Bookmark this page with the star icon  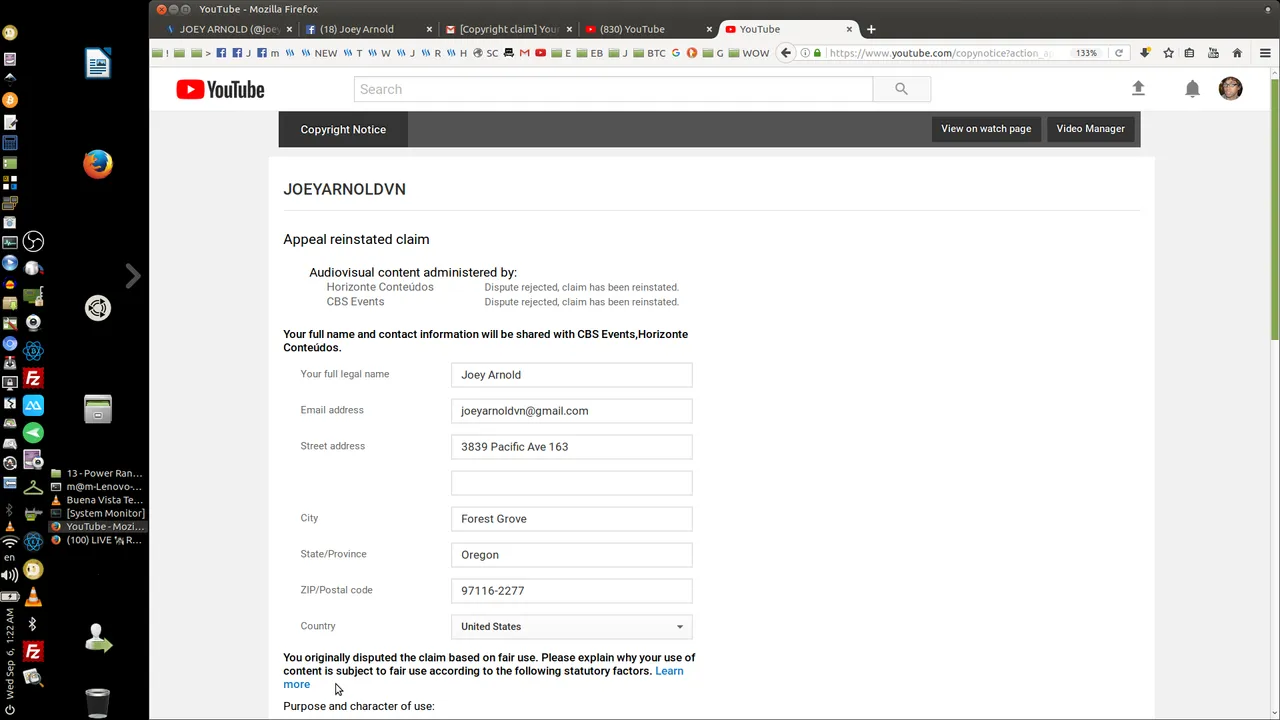pyautogui.click(x=1168, y=53)
